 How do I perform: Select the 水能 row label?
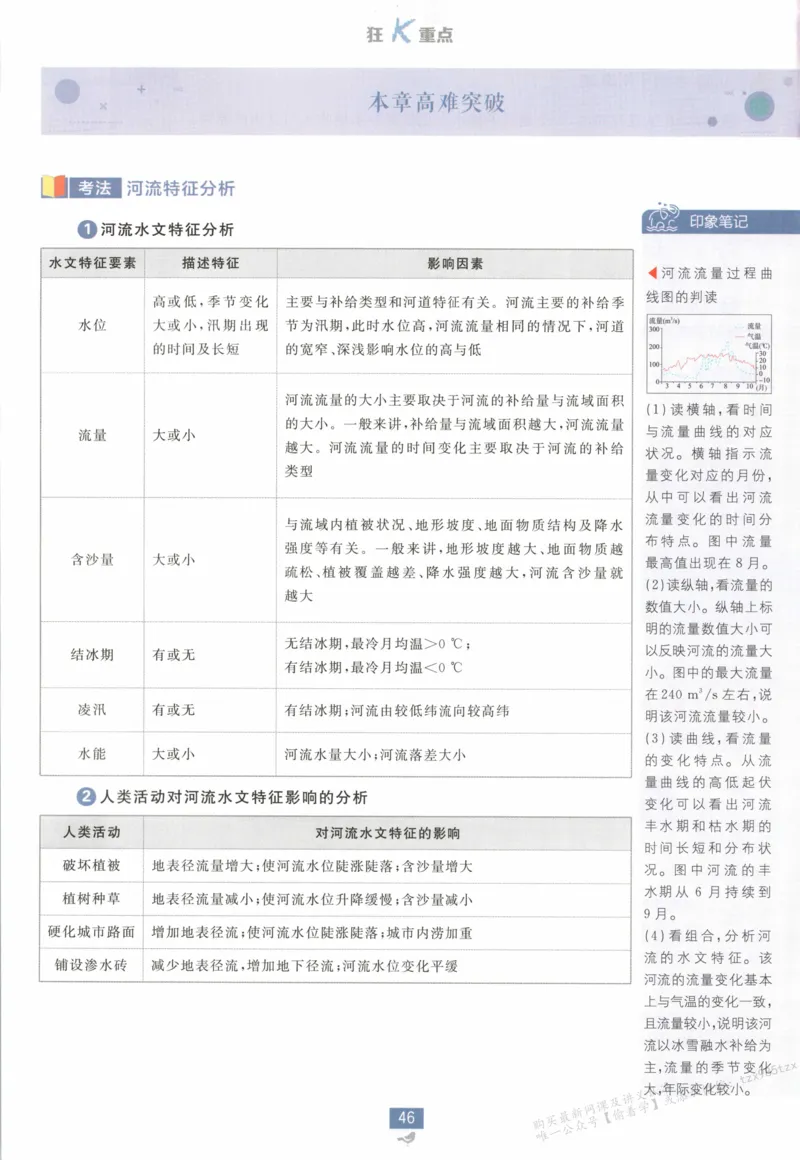coord(93,754)
